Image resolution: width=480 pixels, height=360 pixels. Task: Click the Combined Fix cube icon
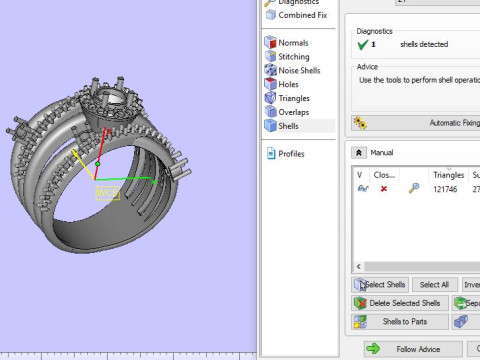271,15
